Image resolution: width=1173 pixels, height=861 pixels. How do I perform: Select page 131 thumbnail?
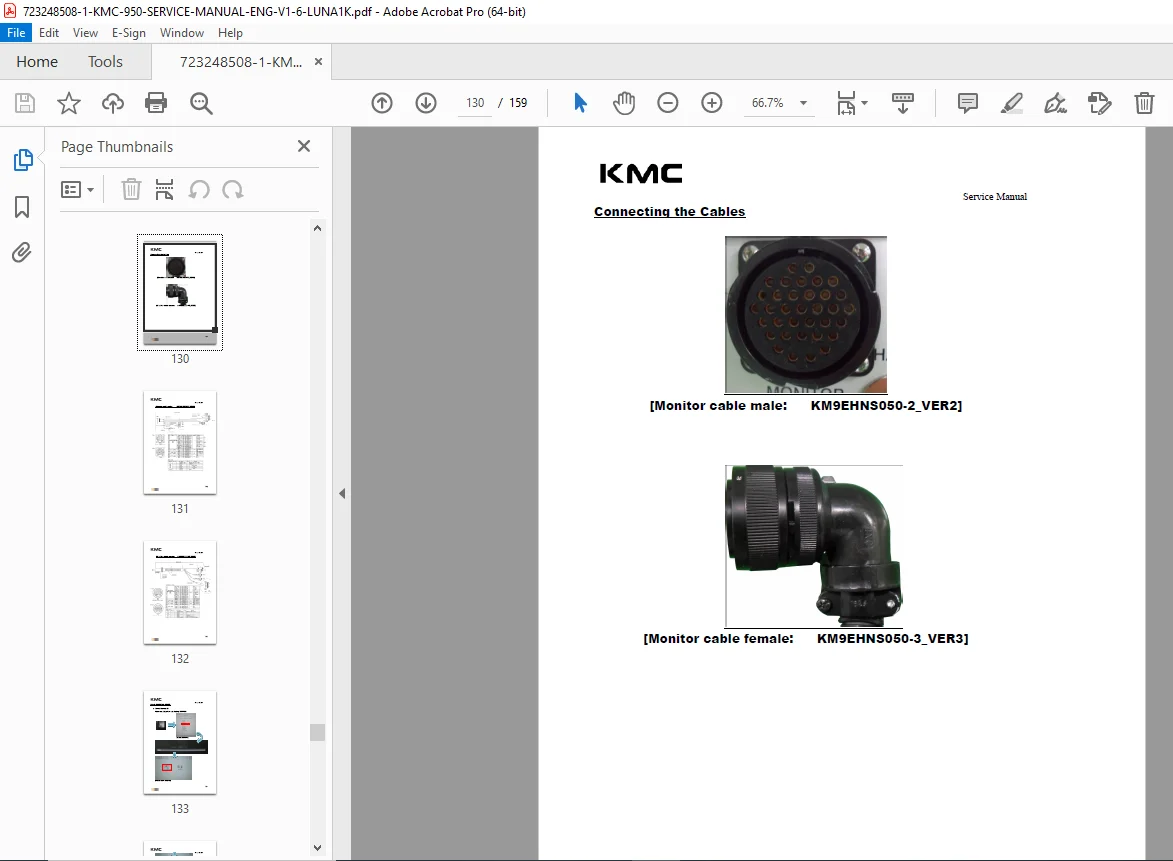coord(180,442)
